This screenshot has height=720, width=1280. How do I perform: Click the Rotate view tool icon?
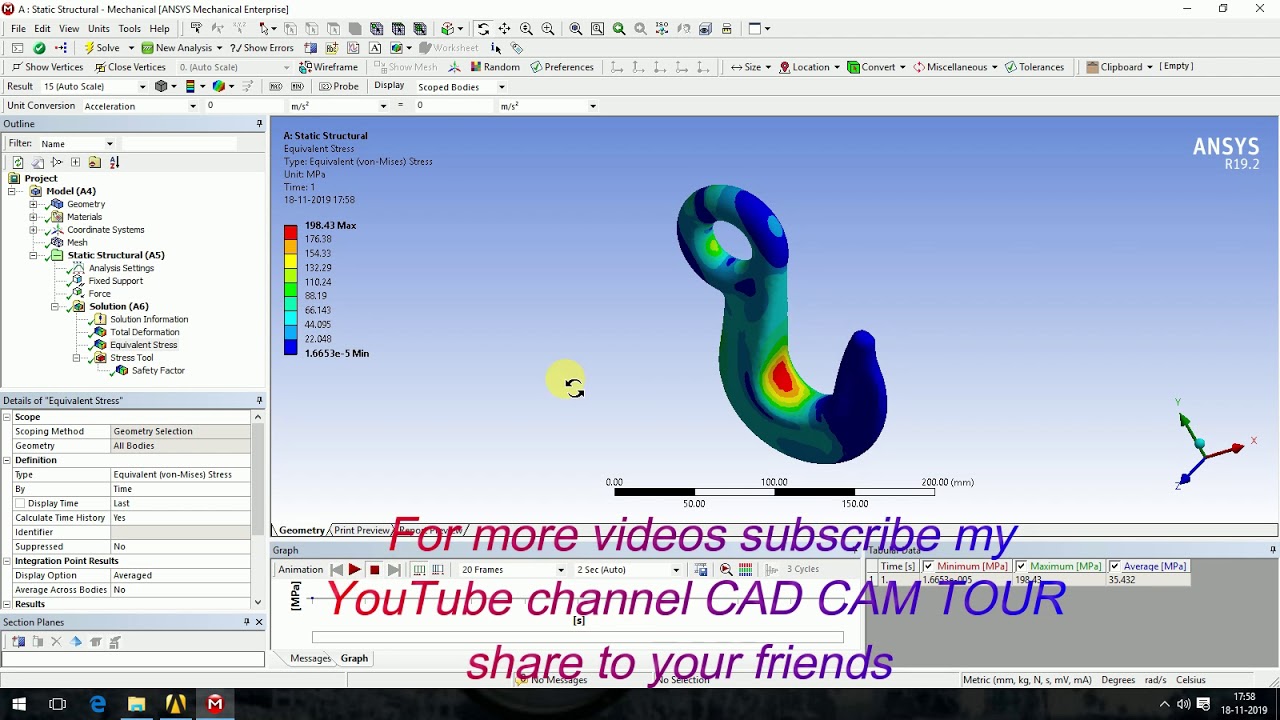click(x=483, y=29)
